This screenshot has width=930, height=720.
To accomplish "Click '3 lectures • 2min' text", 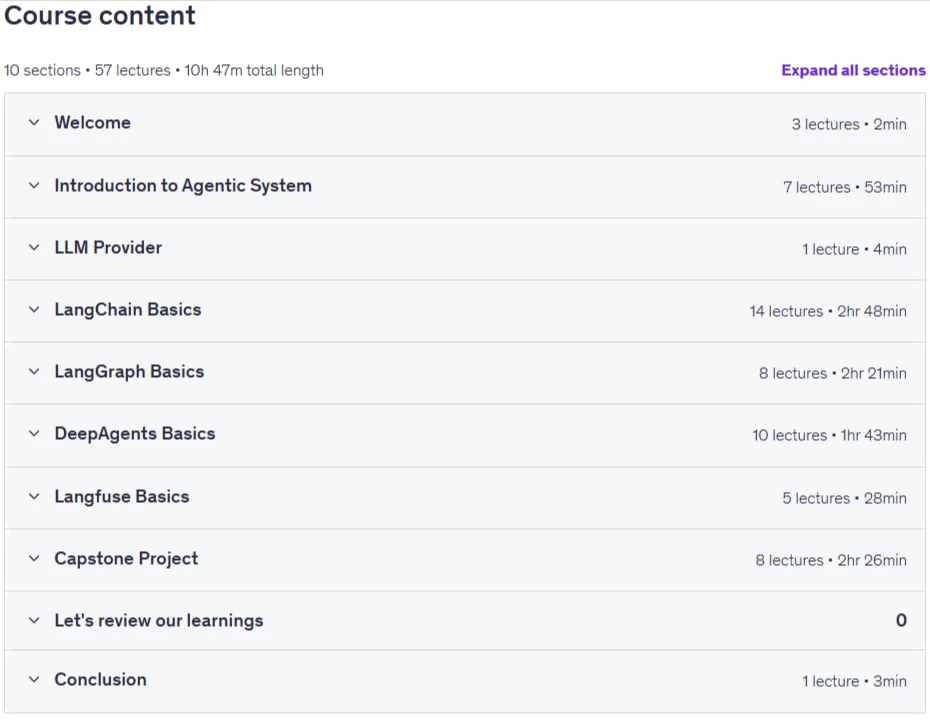I will point(849,125).
